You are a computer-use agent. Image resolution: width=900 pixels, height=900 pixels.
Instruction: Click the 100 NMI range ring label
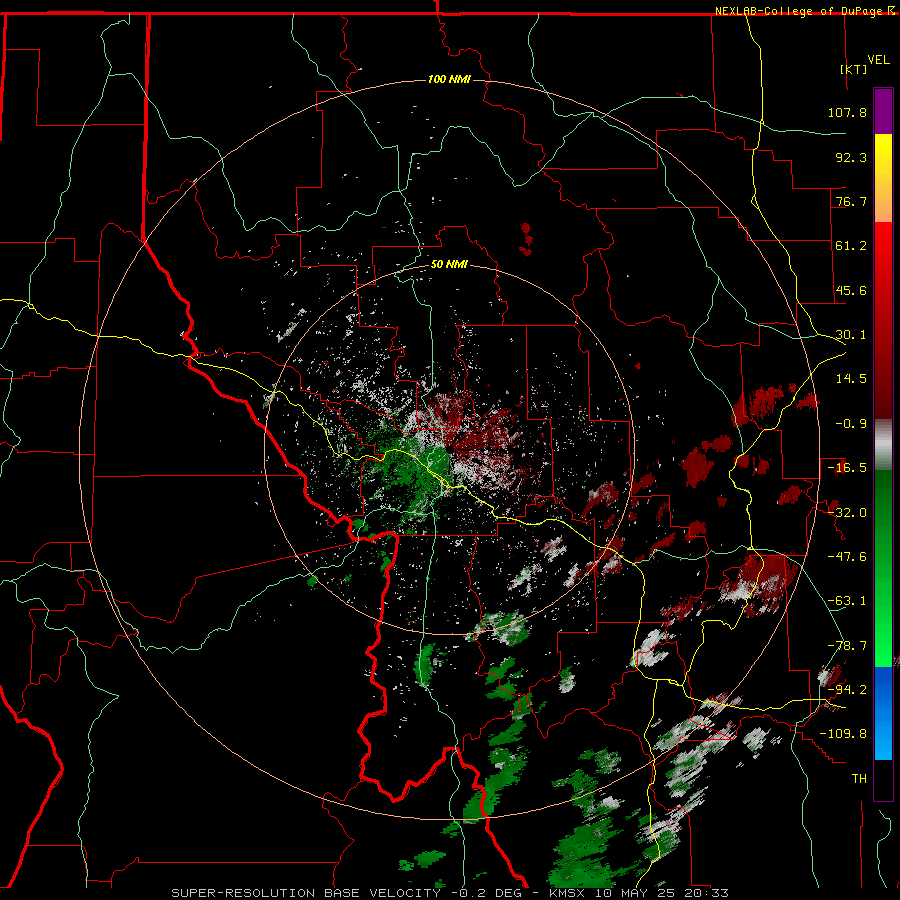click(449, 79)
